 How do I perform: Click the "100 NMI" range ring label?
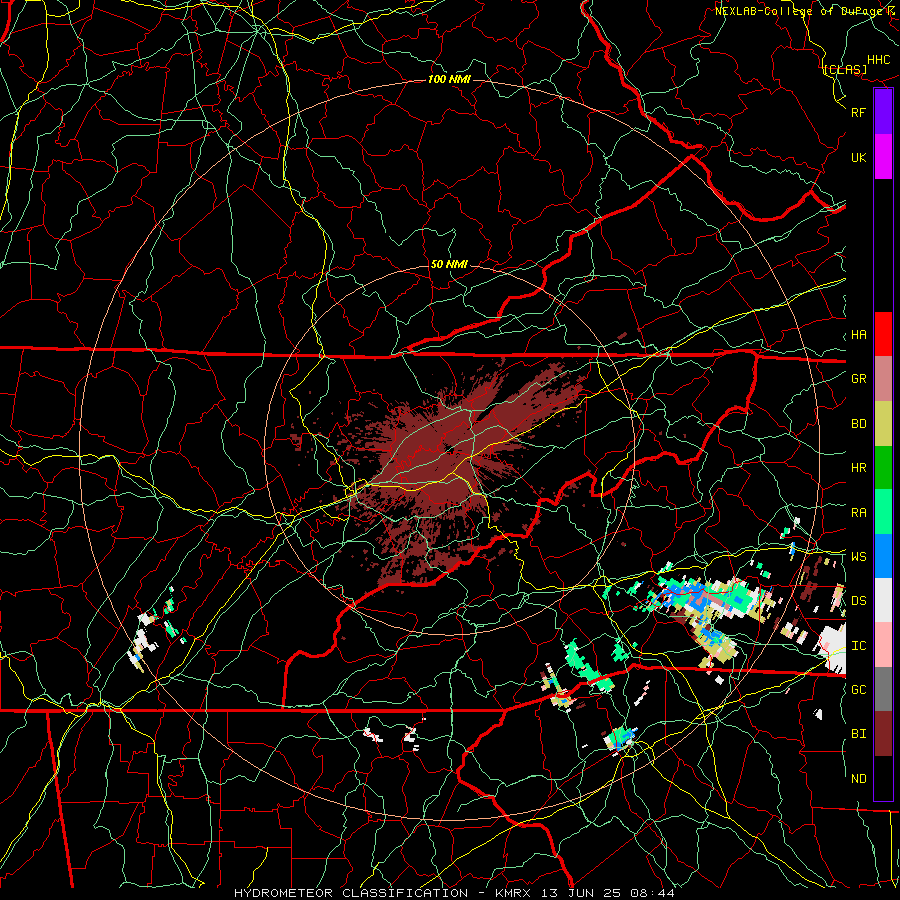pyautogui.click(x=449, y=79)
